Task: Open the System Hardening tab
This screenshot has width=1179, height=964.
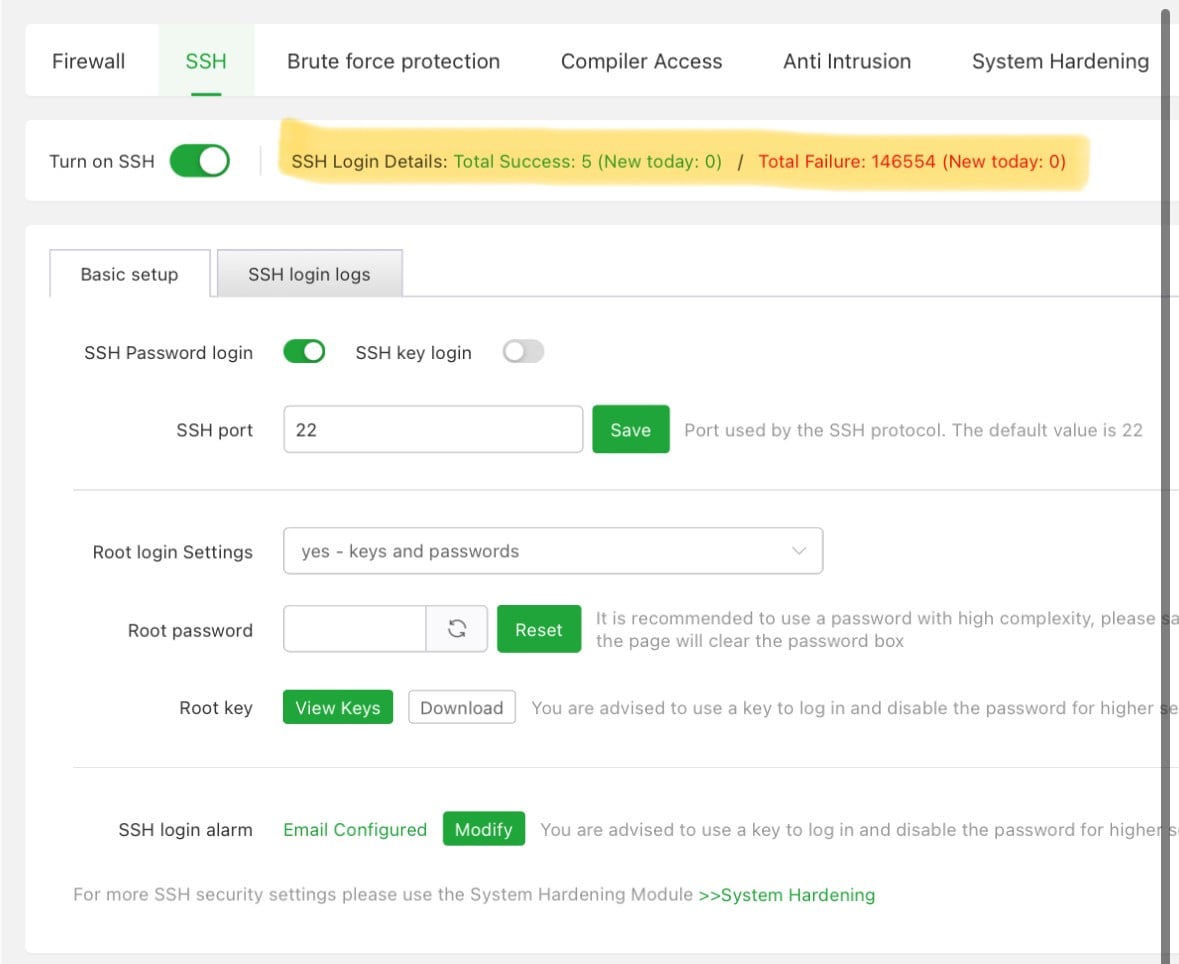Action: (1060, 61)
